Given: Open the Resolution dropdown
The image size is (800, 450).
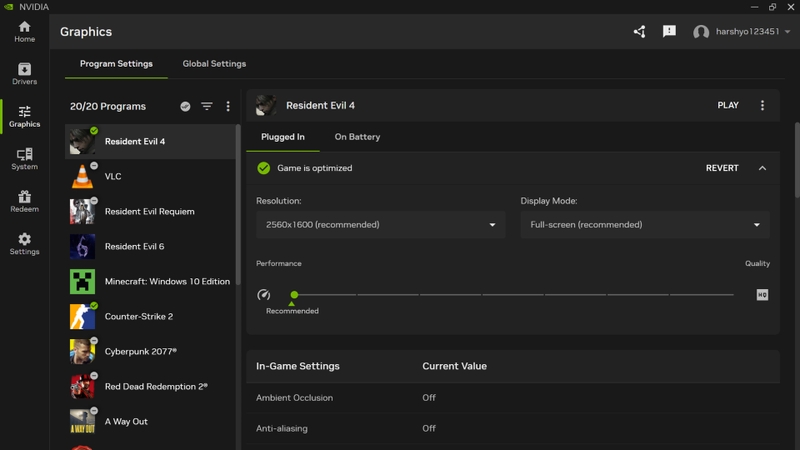Looking at the screenshot, I should pyautogui.click(x=381, y=224).
